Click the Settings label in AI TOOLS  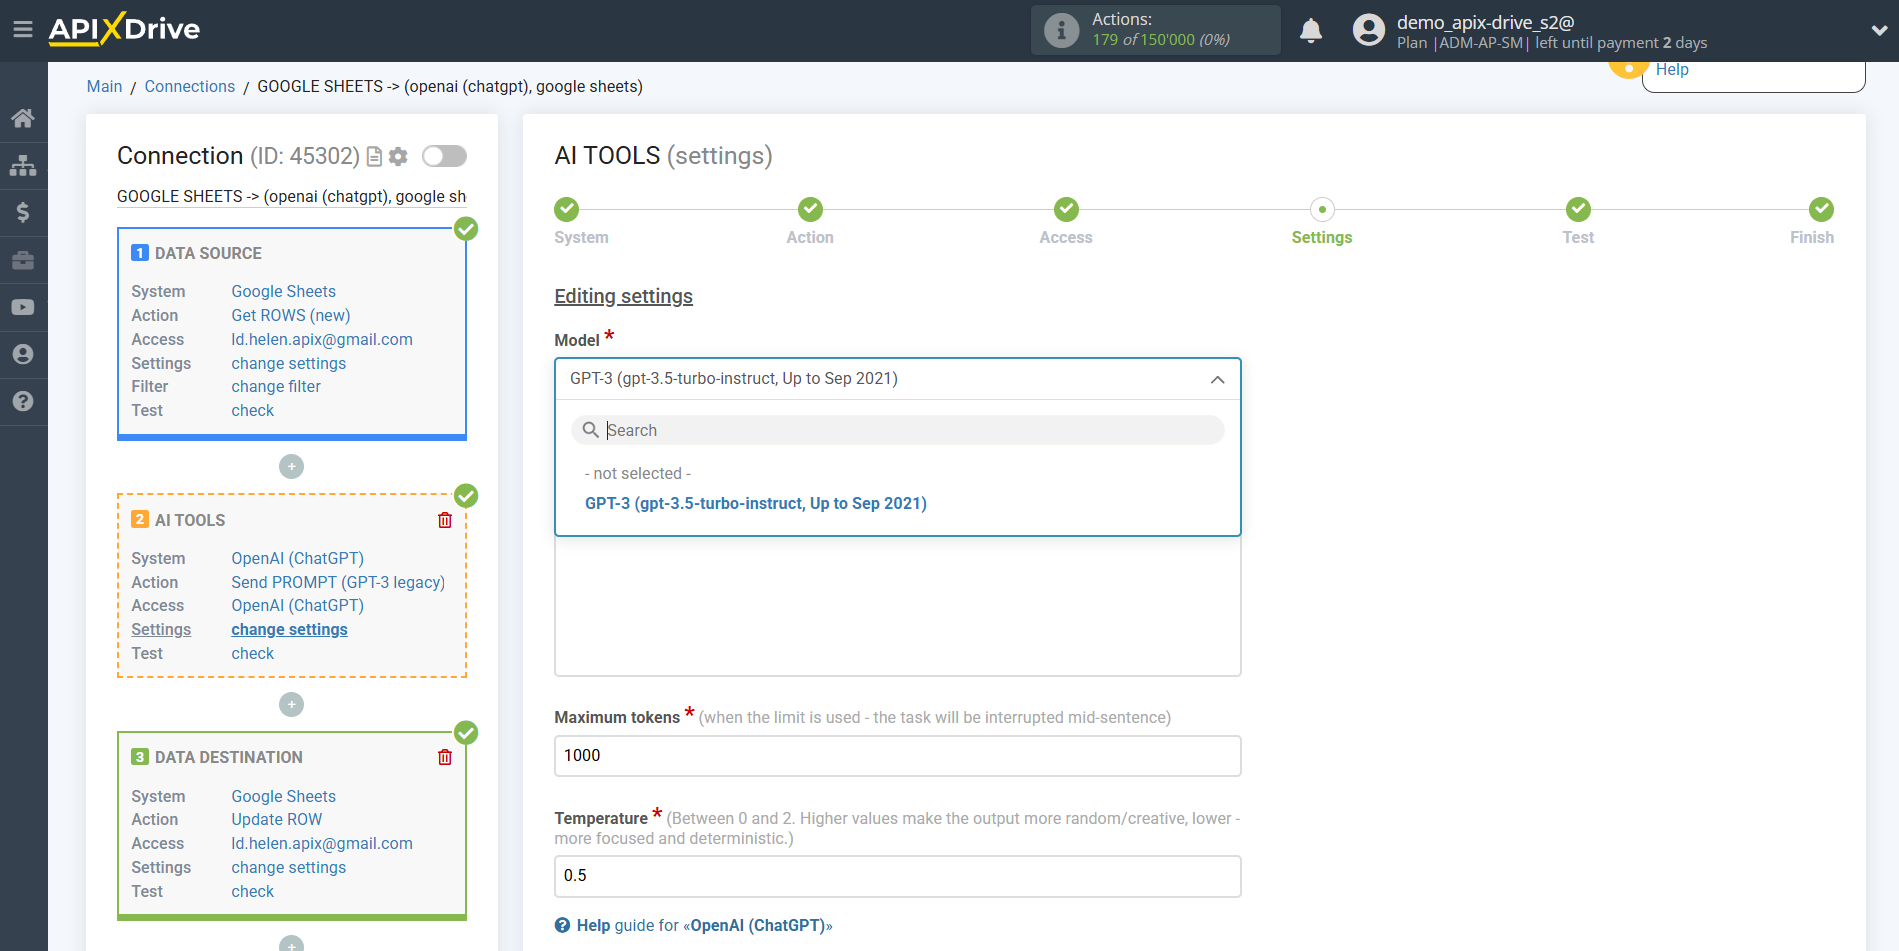161,629
